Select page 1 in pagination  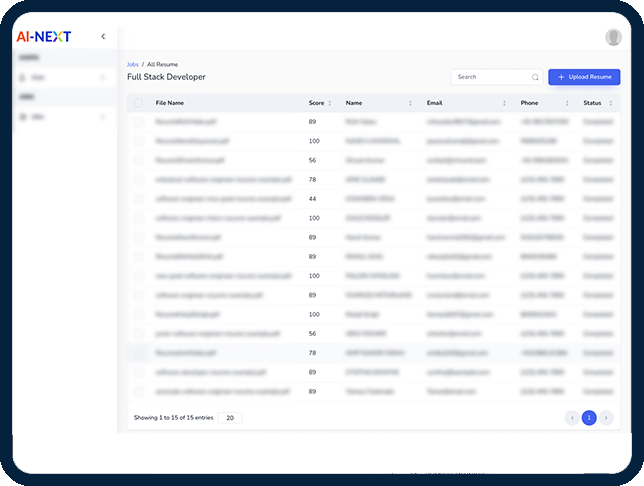(x=589, y=418)
